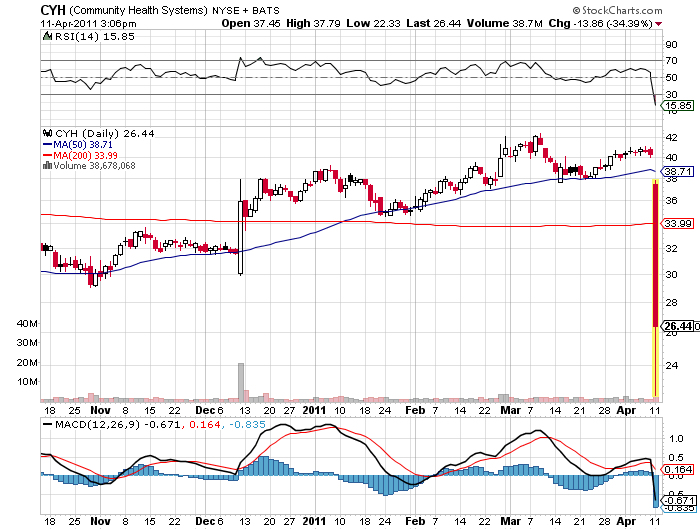The width and height of the screenshot is (700, 530).
Task: Click the green RSI indicator icon
Action: point(47,36)
